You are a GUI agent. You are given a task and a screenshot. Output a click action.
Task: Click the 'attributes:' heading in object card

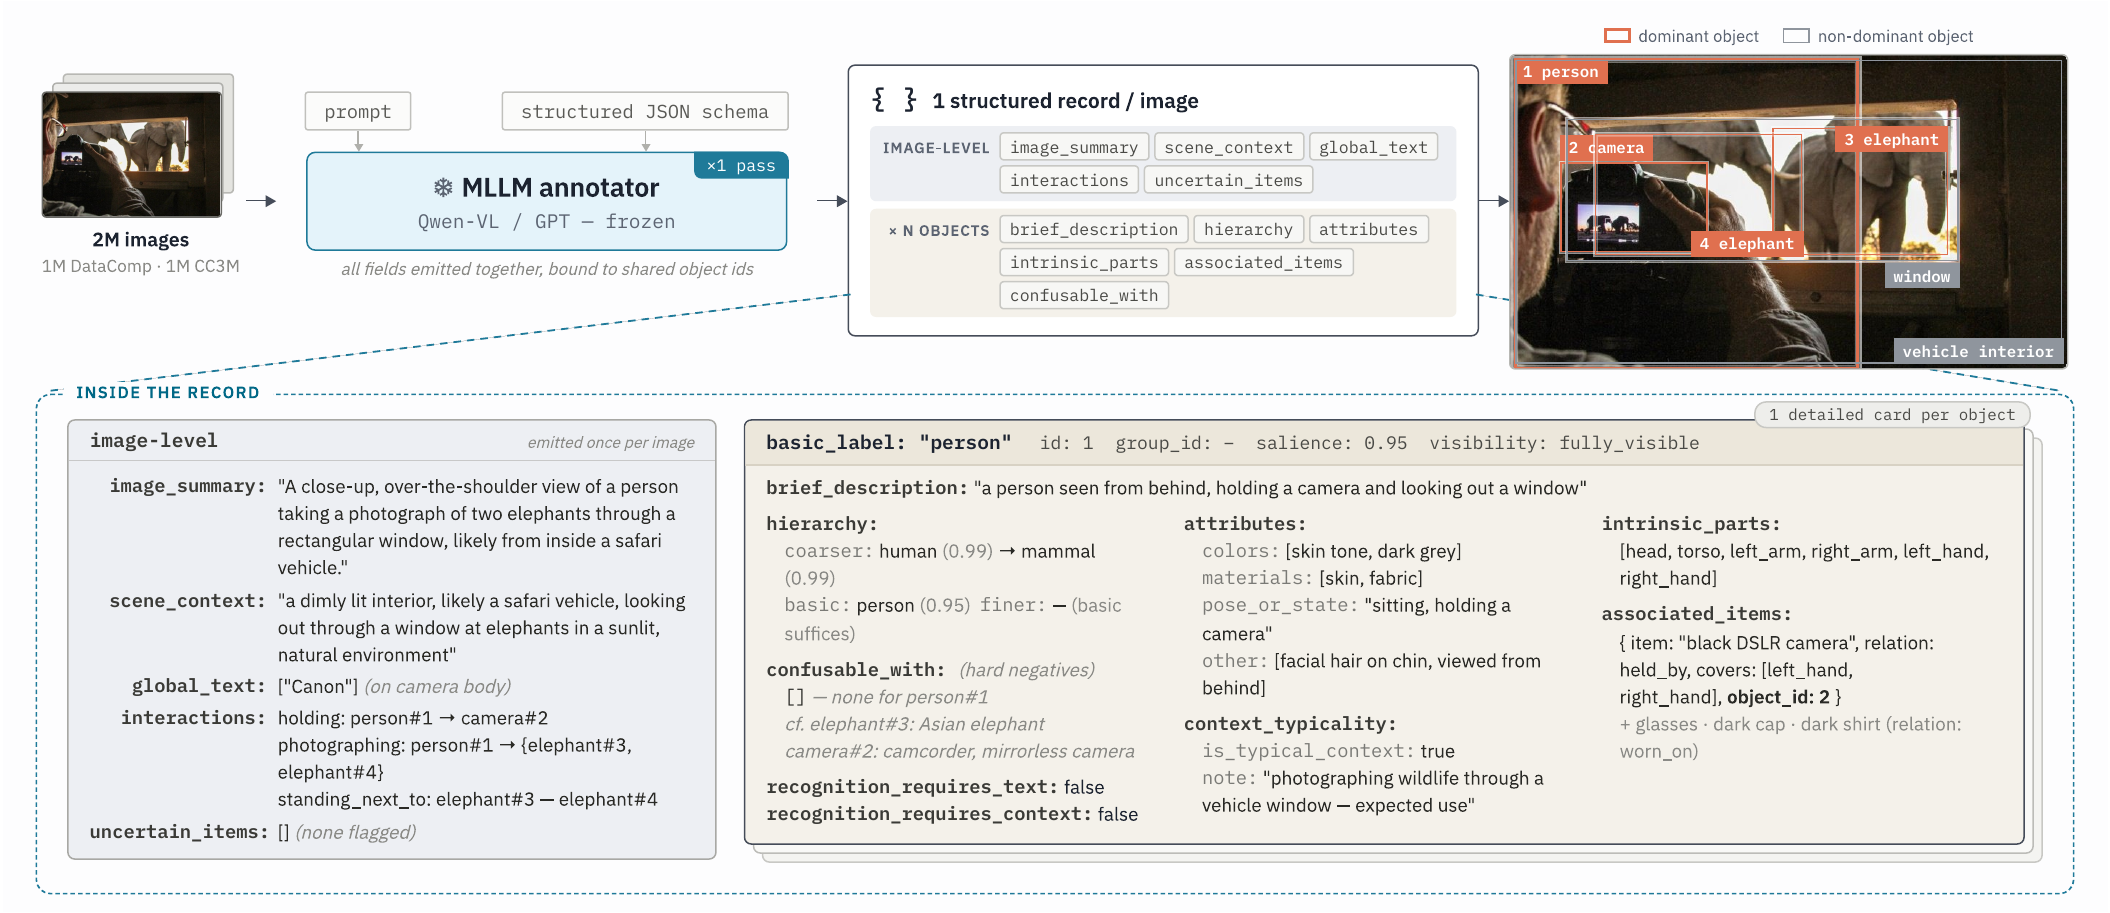click(x=1245, y=524)
